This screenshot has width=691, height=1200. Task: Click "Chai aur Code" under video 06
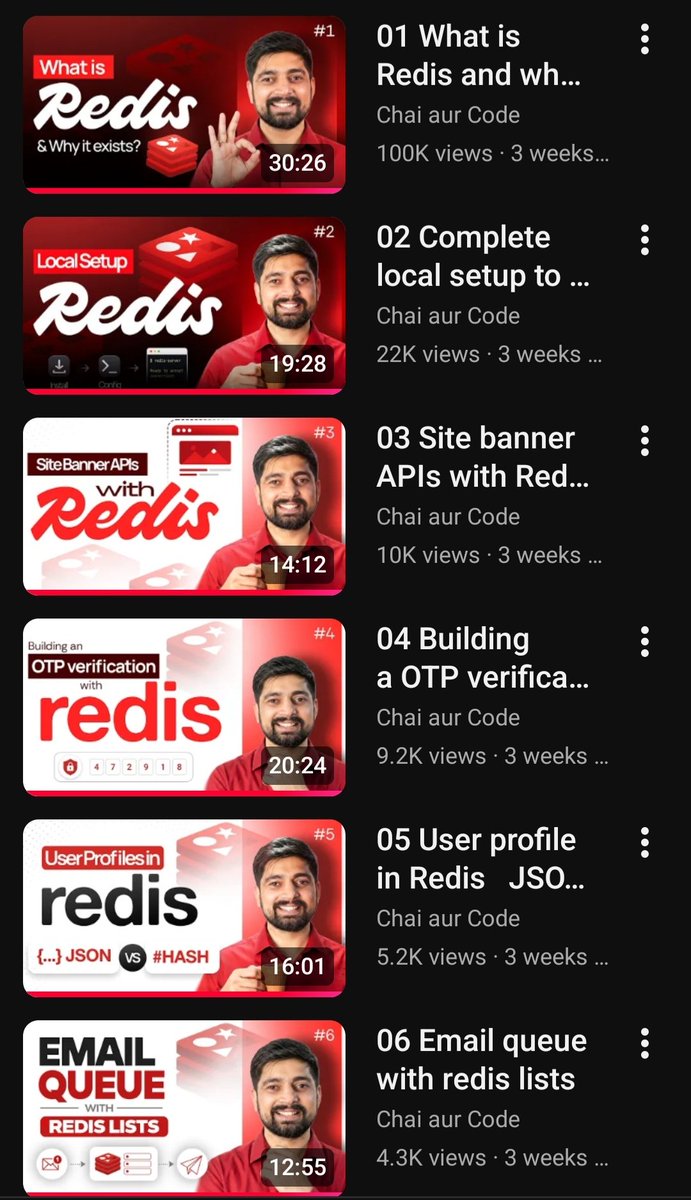click(448, 1119)
